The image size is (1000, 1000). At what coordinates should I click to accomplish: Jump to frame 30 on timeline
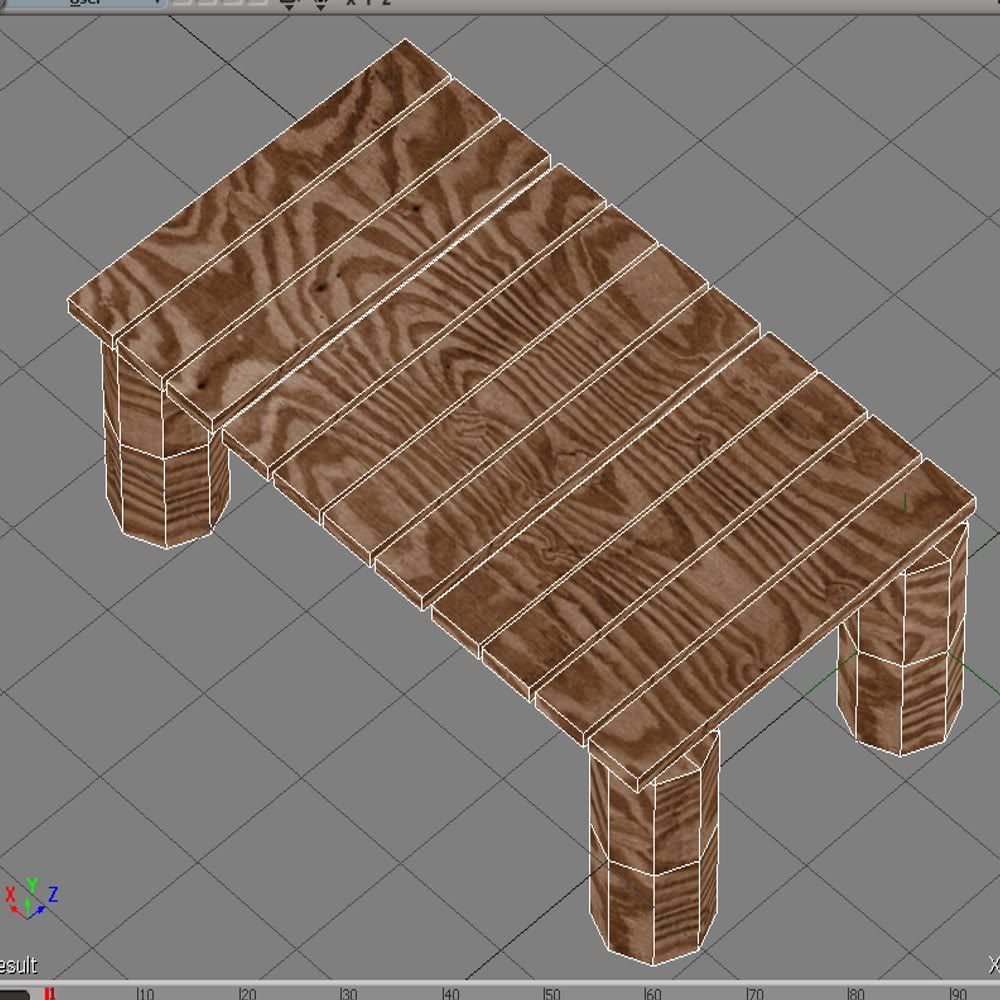tap(348, 994)
